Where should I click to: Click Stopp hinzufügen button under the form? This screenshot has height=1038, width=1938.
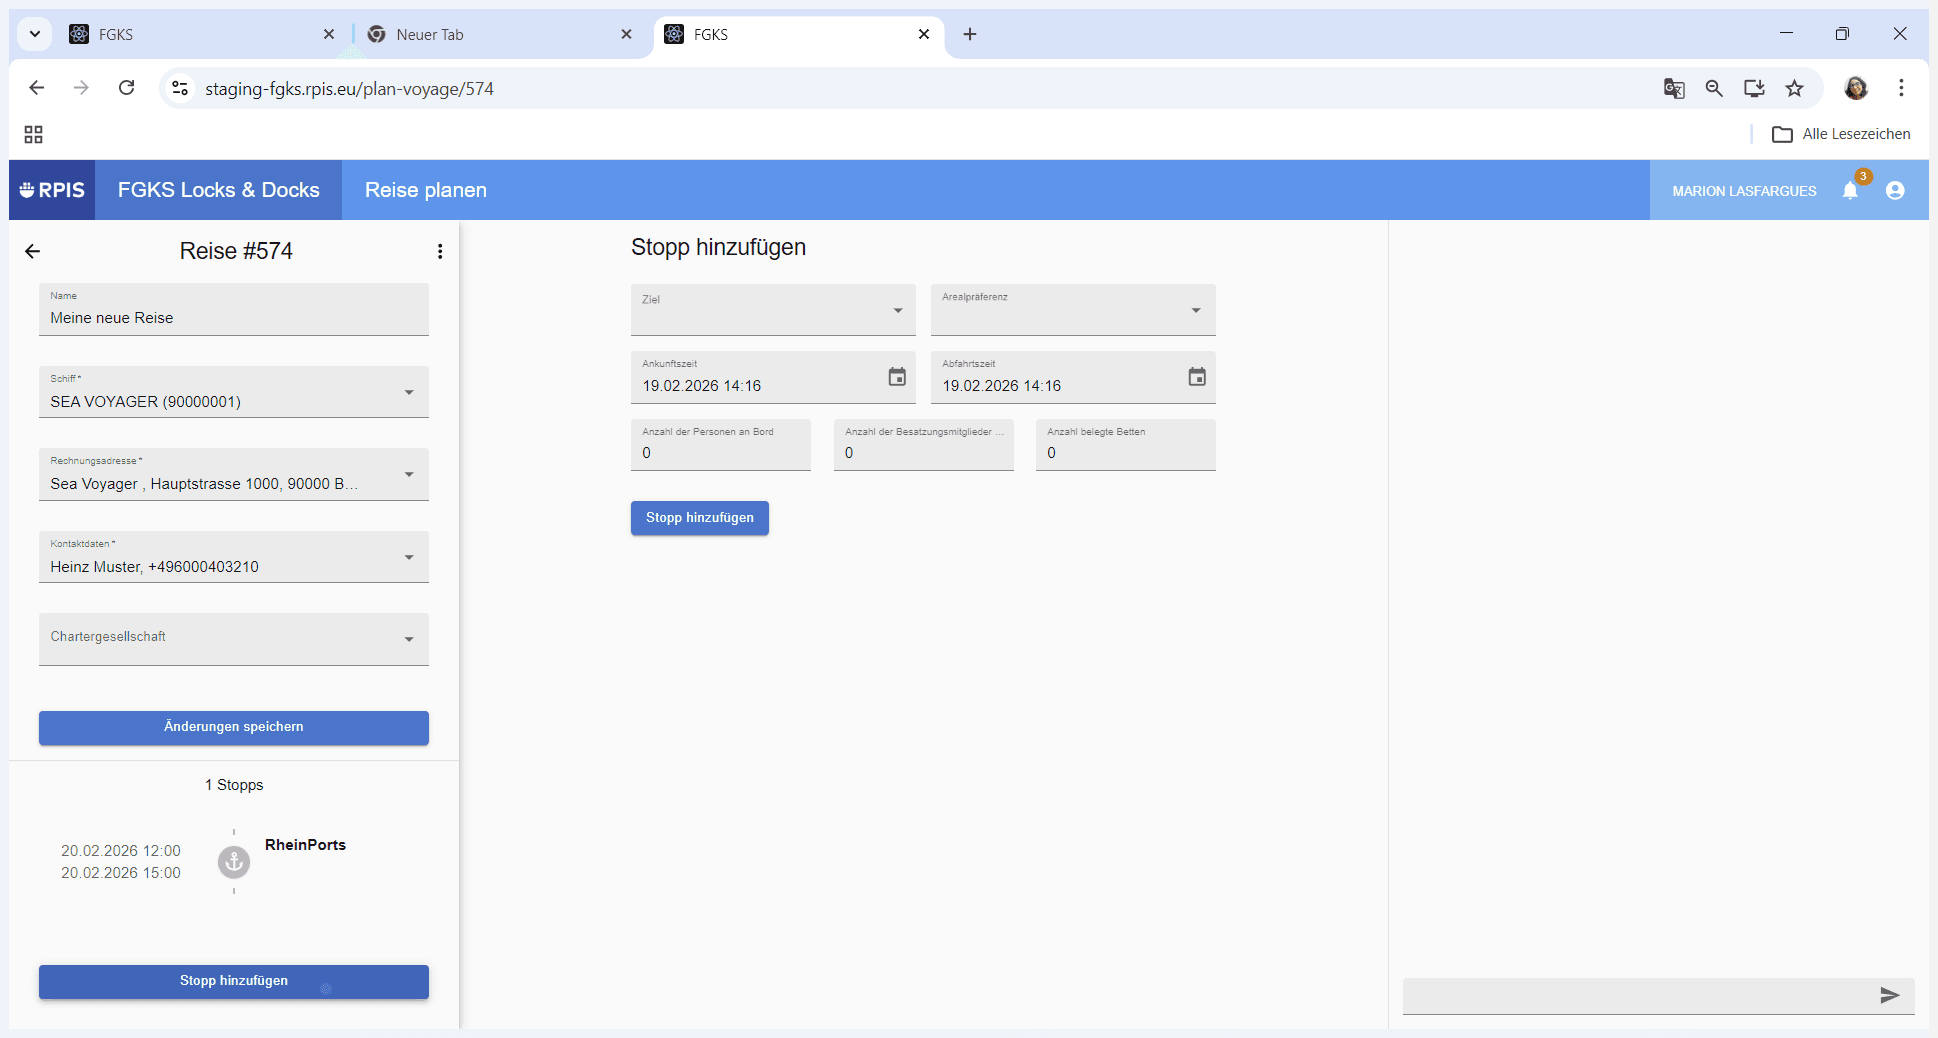700,518
